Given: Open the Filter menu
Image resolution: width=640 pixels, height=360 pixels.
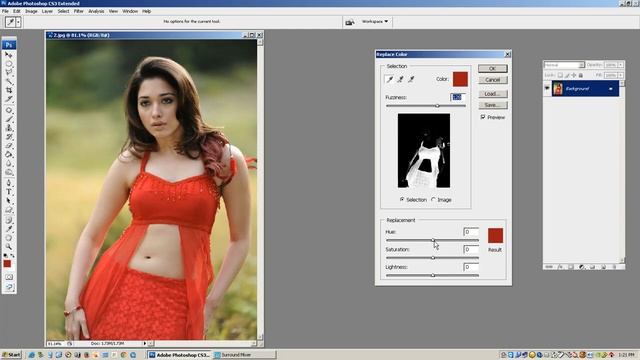Looking at the screenshot, I should click(x=78, y=11).
